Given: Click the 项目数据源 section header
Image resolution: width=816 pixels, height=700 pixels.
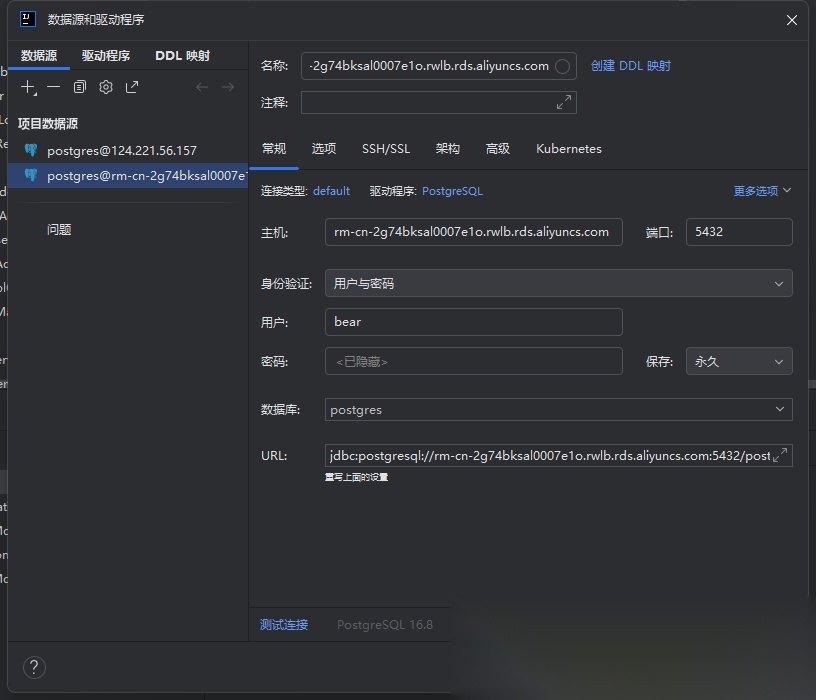Looking at the screenshot, I should point(48,124).
